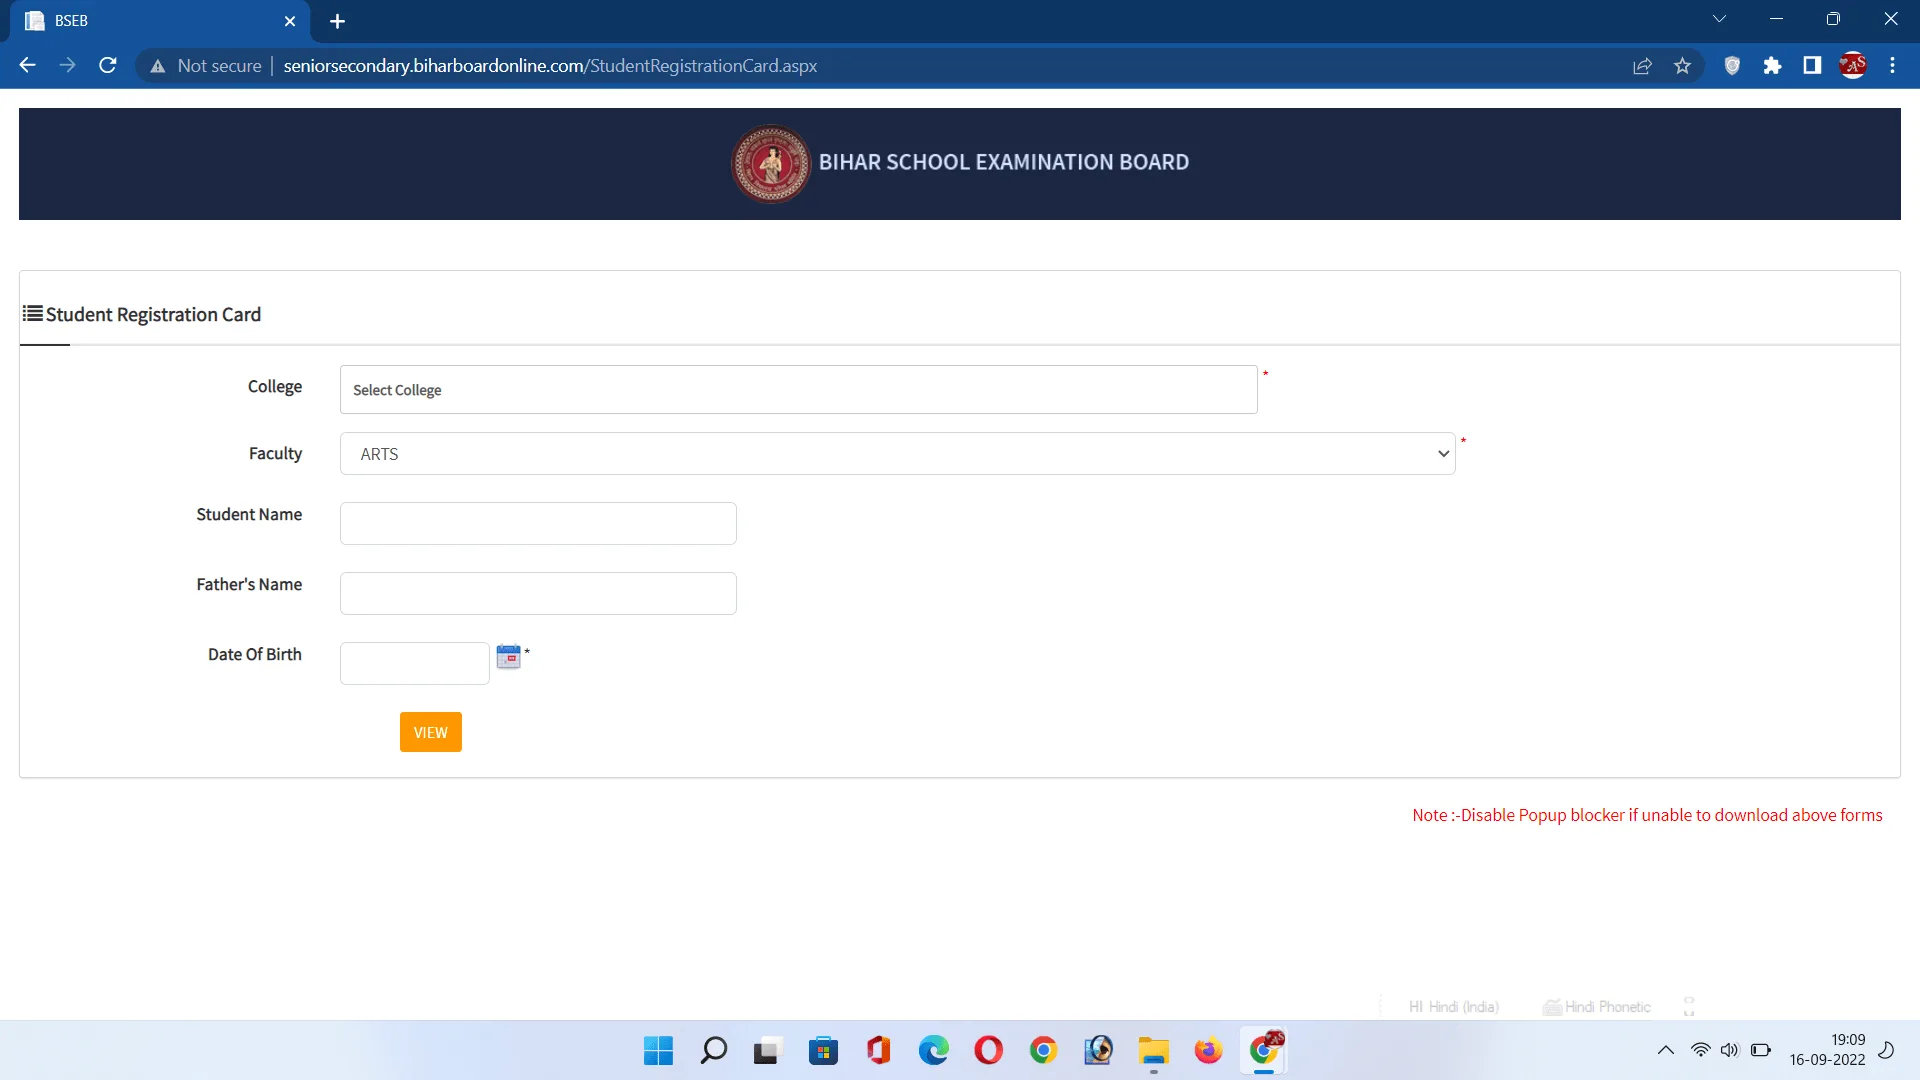The height and width of the screenshot is (1080, 1920).
Task: Open the Windows Start menu
Action: pos(658,1051)
